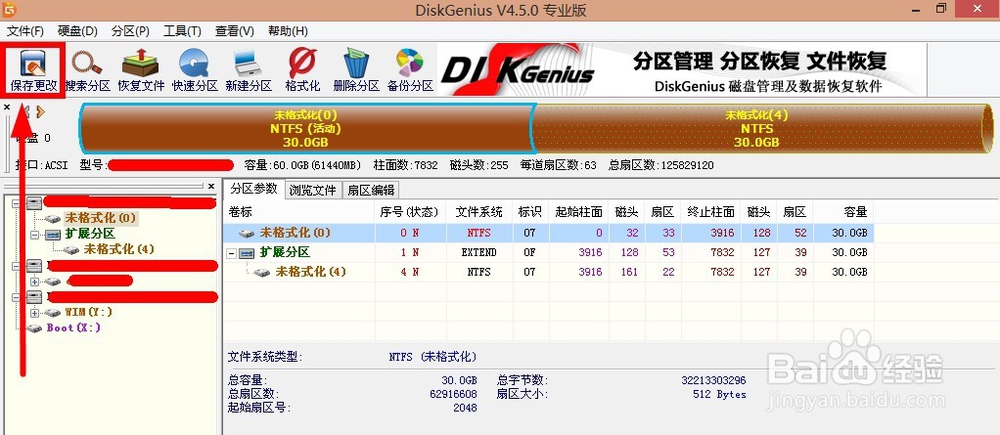Click the 新建分区 new partition icon

(248, 70)
